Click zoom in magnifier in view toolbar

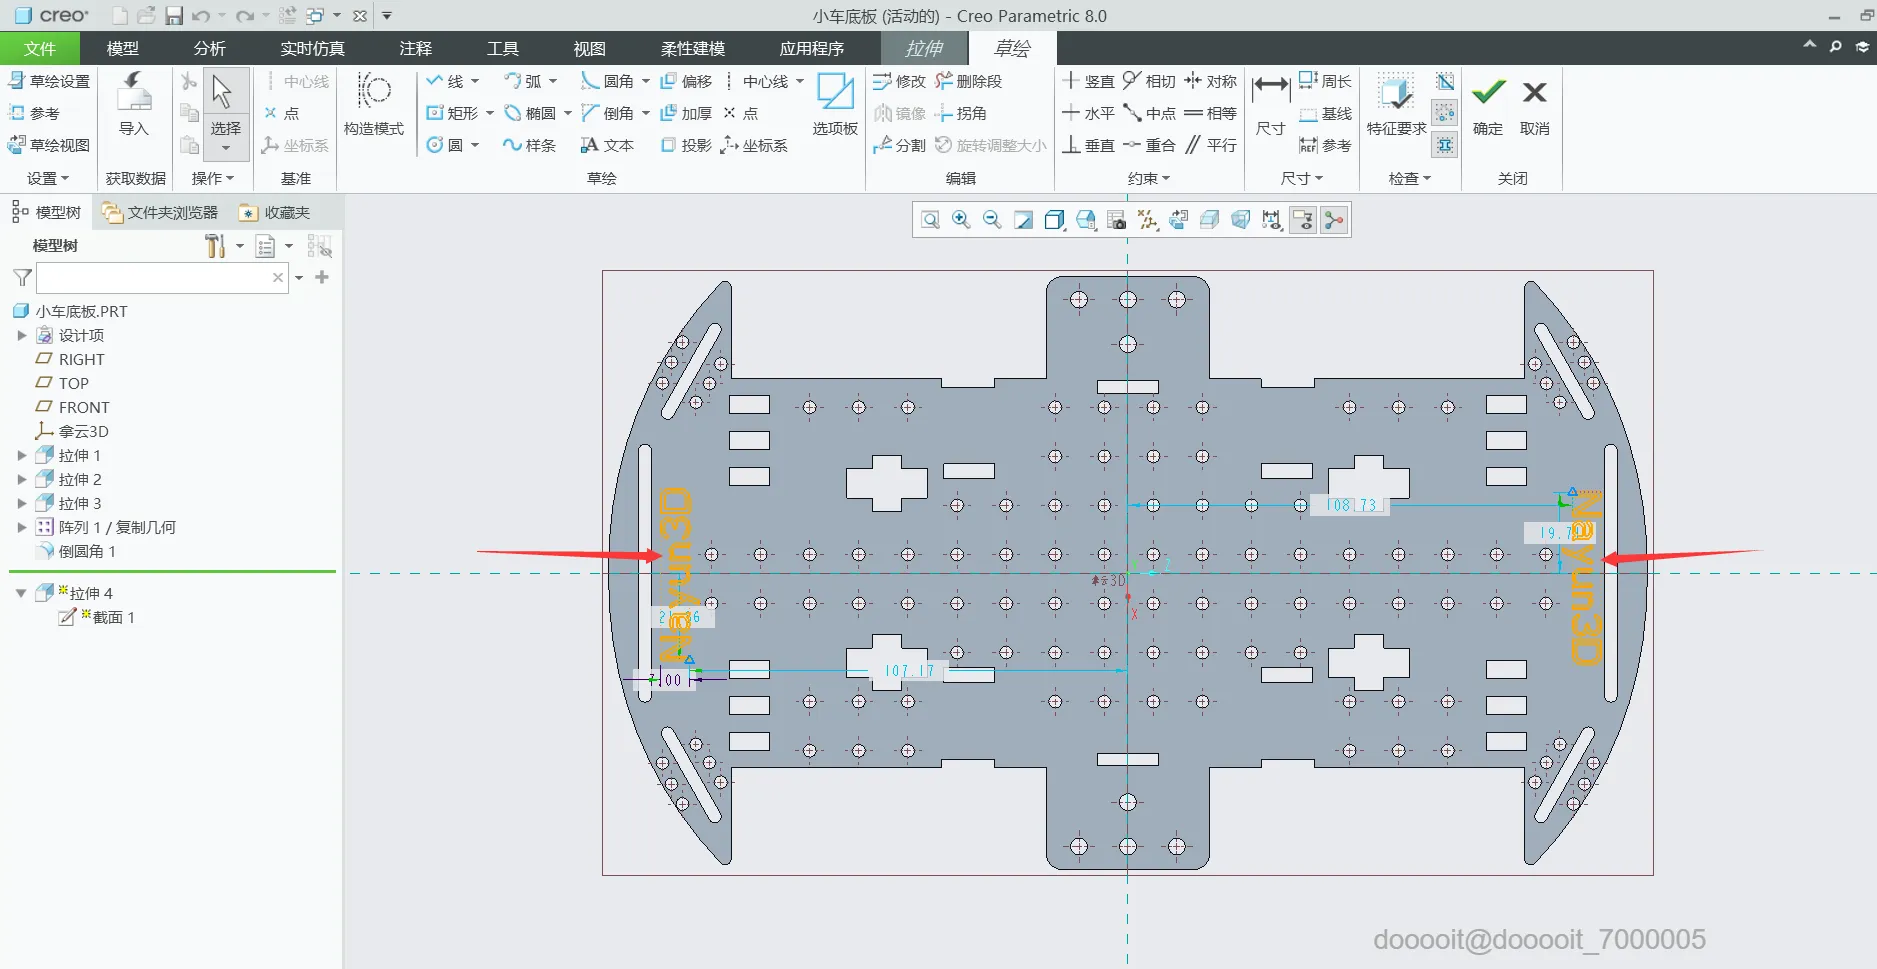click(961, 220)
